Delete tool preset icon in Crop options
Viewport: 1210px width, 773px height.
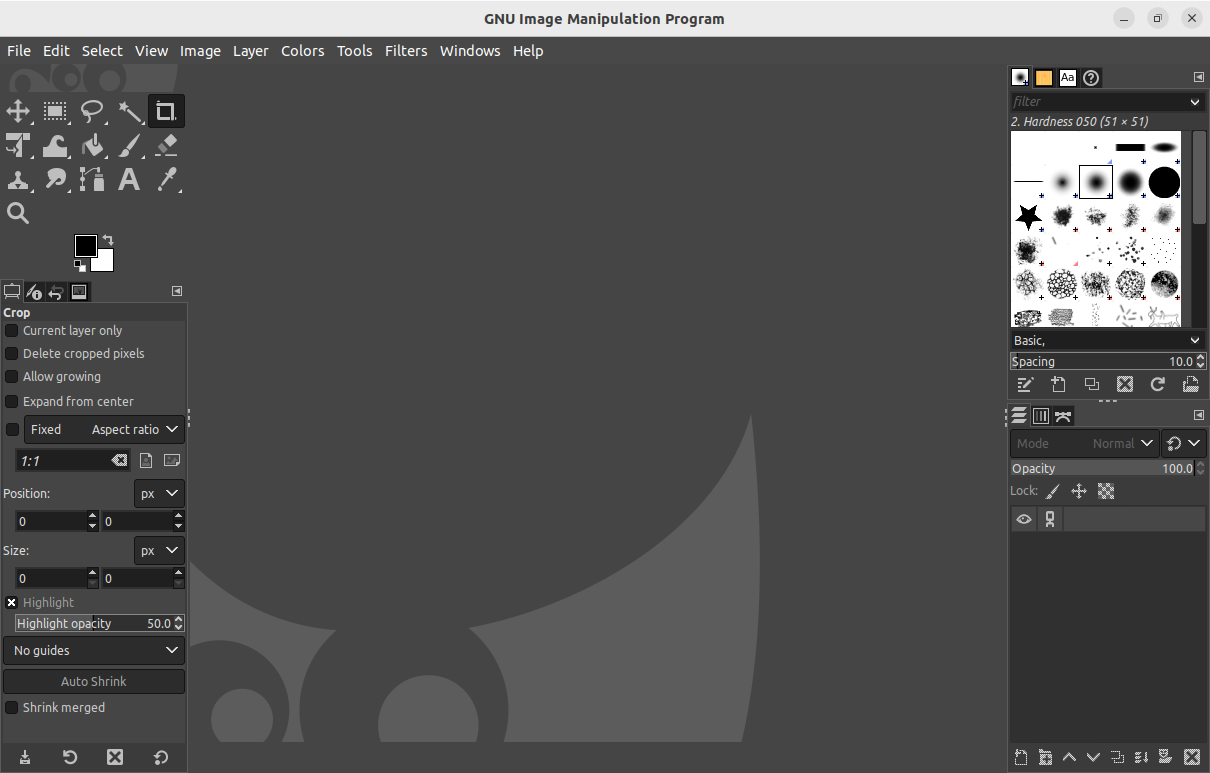pyautogui.click(x=115, y=757)
